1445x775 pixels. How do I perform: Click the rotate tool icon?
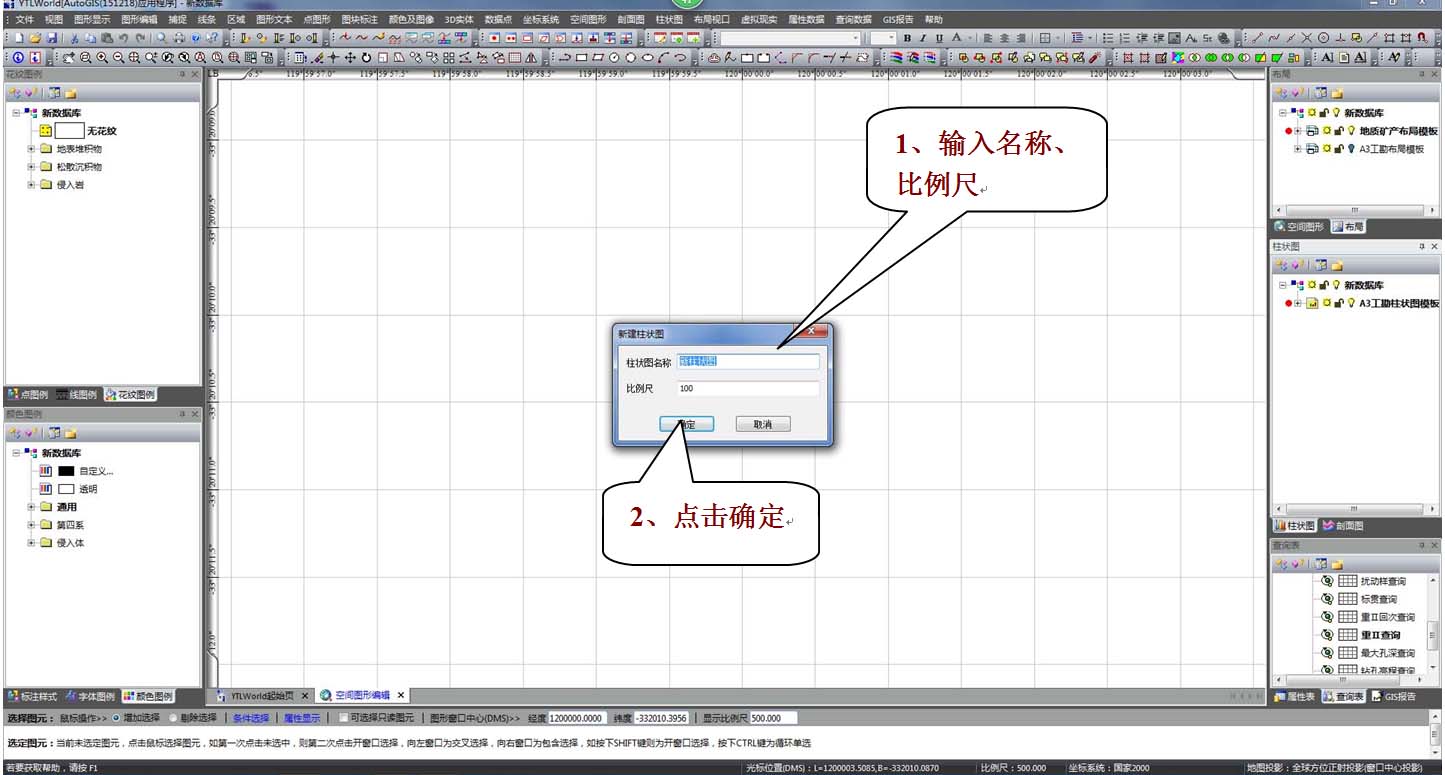point(366,57)
